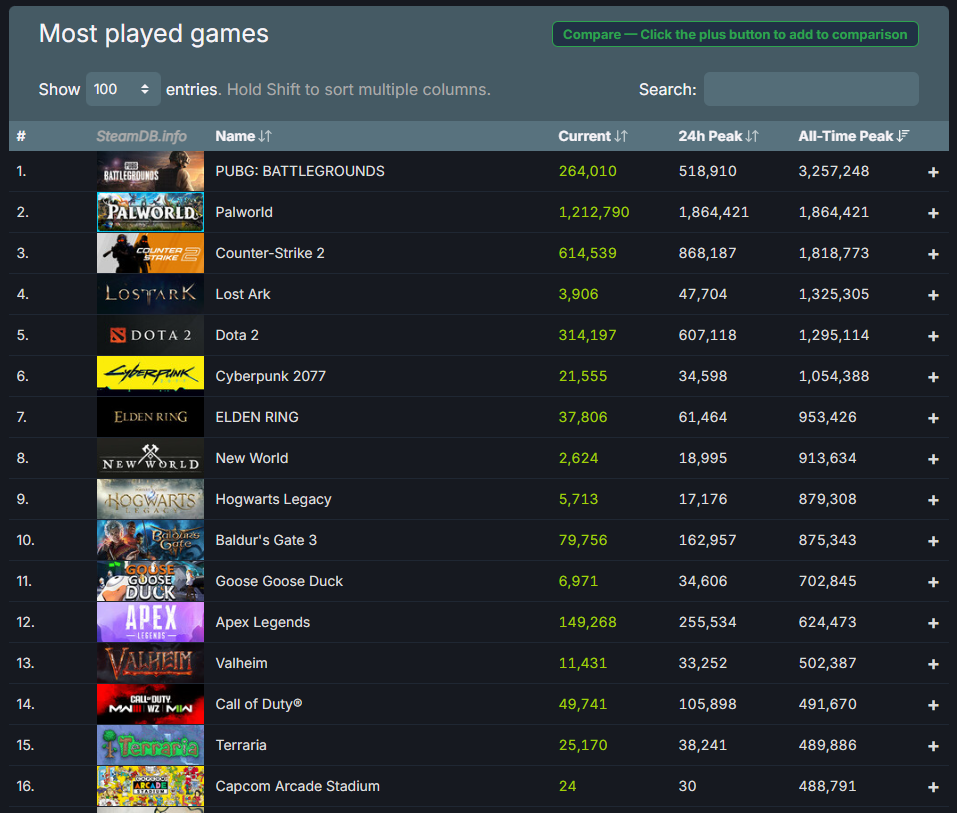The width and height of the screenshot is (957, 813).
Task: Add Counter-Strike 2 to comparison with plus
Action: pos(933,254)
